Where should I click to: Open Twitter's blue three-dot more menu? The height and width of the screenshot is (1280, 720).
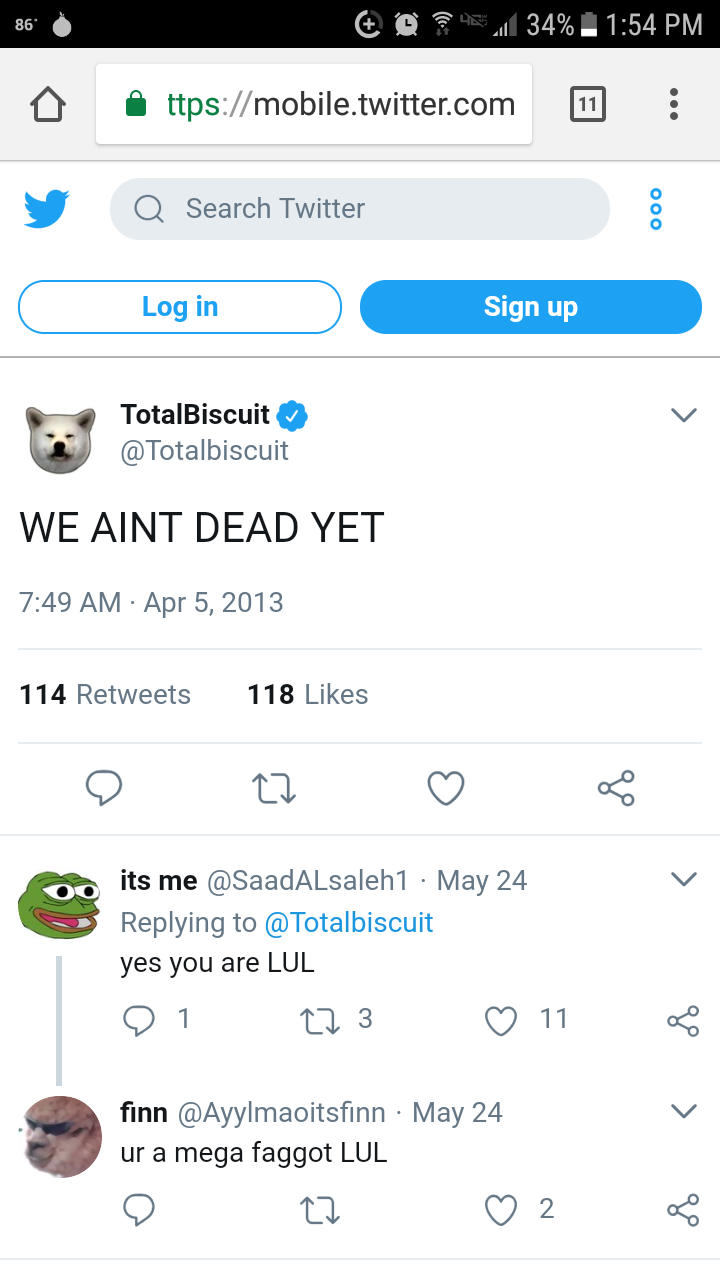click(x=656, y=209)
